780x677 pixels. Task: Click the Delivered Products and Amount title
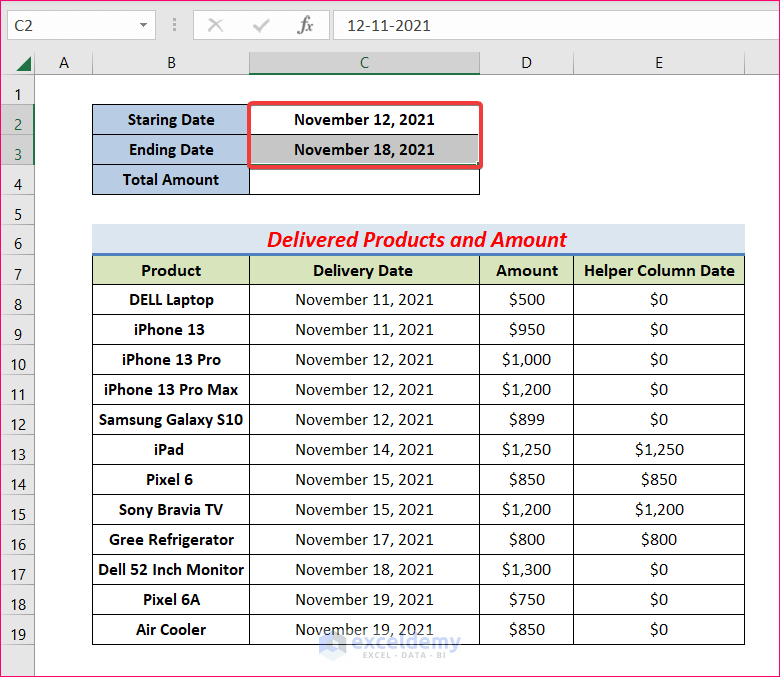417,240
